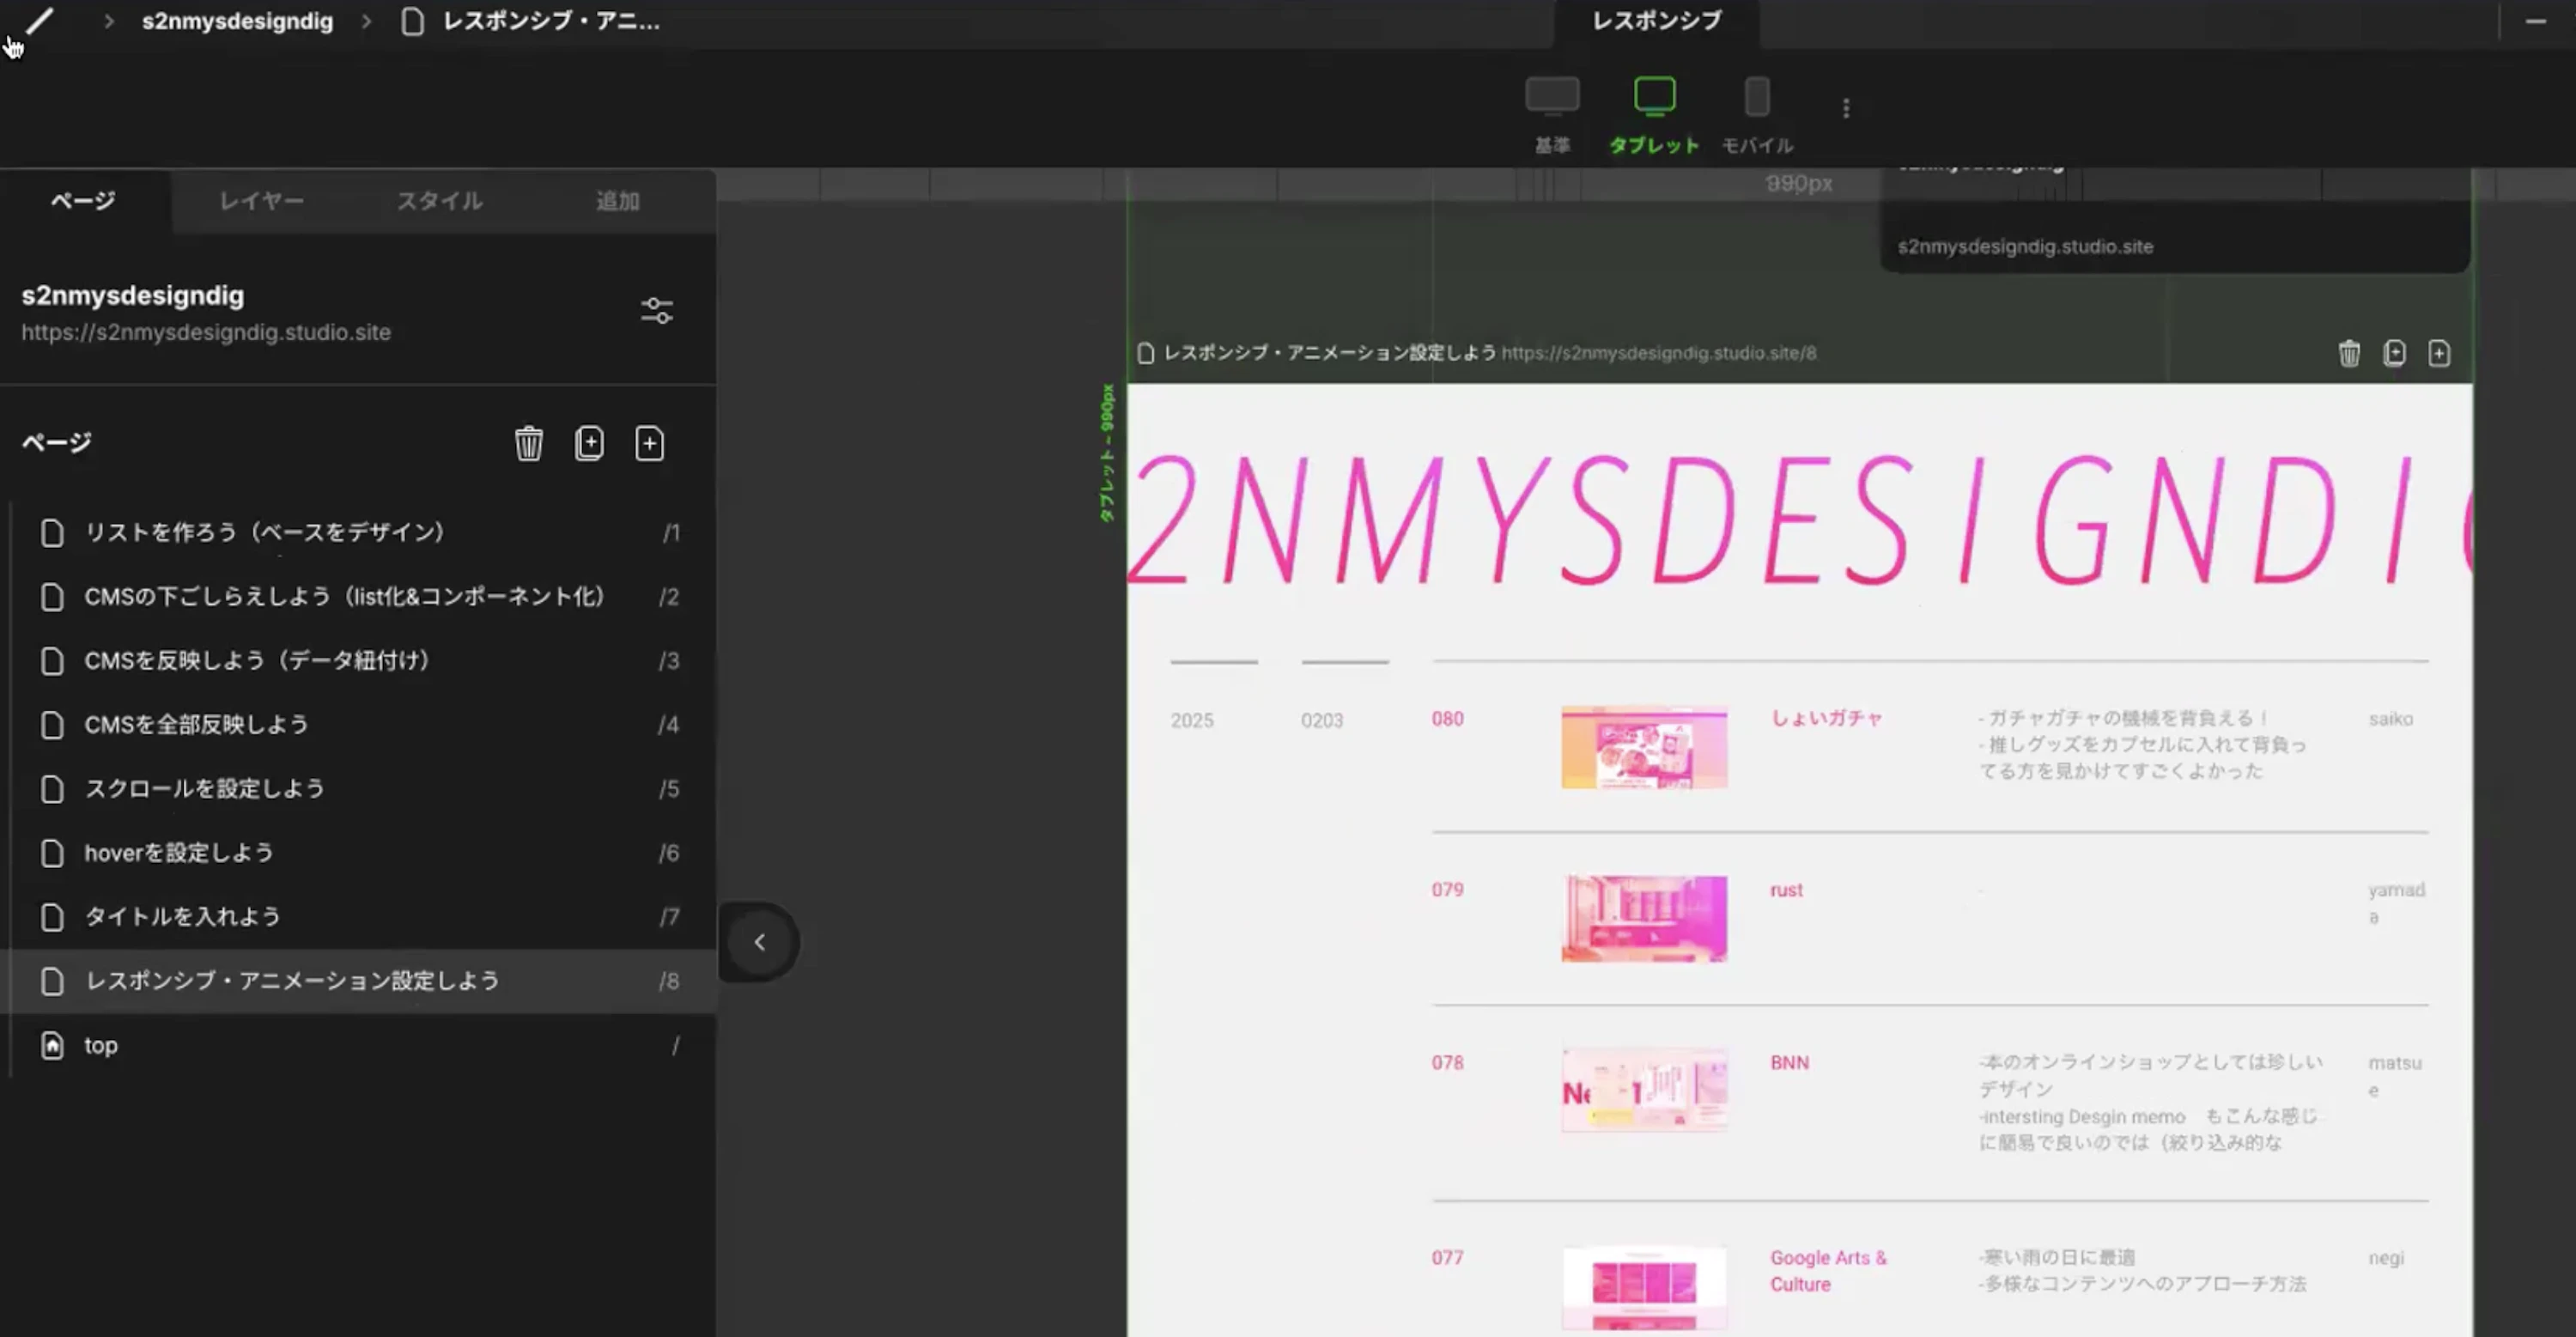The width and height of the screenshot is (2576, 1337).
Task: Add new page via sidebar plus icon
Action: [649, 443]
